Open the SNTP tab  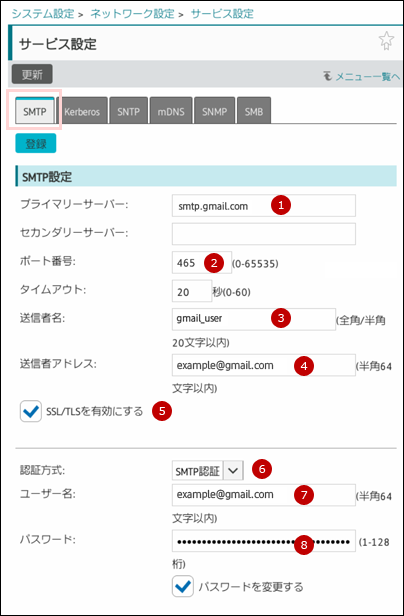[129, 111]
